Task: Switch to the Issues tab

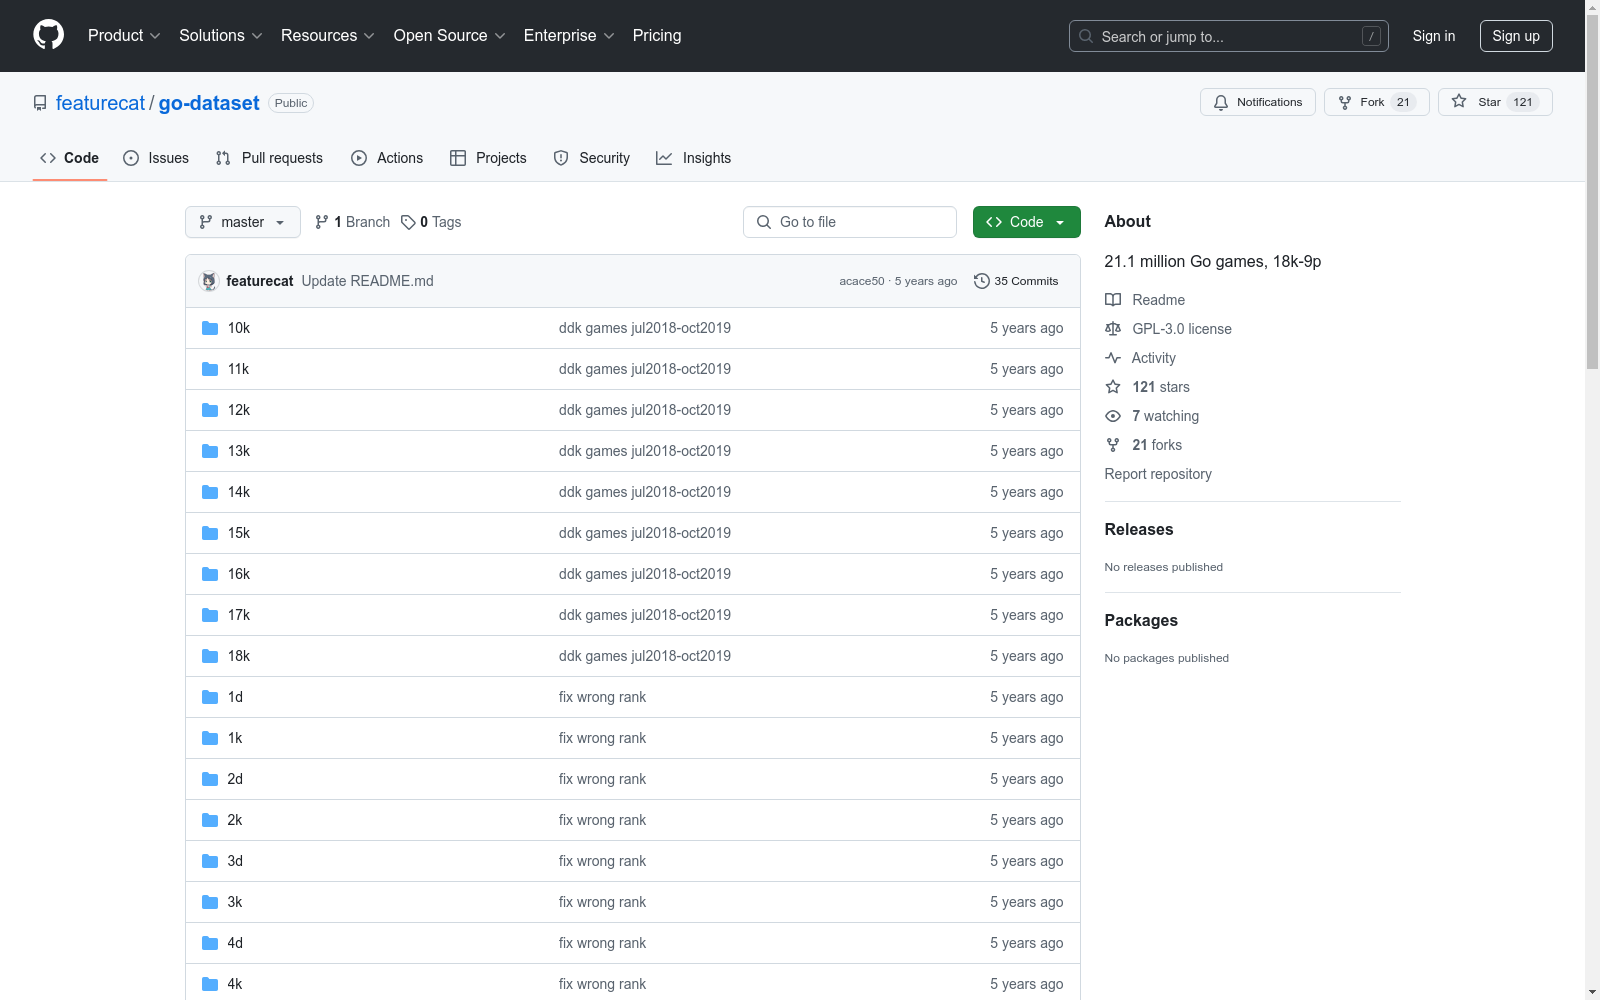Action: click(x=156, y=158)
